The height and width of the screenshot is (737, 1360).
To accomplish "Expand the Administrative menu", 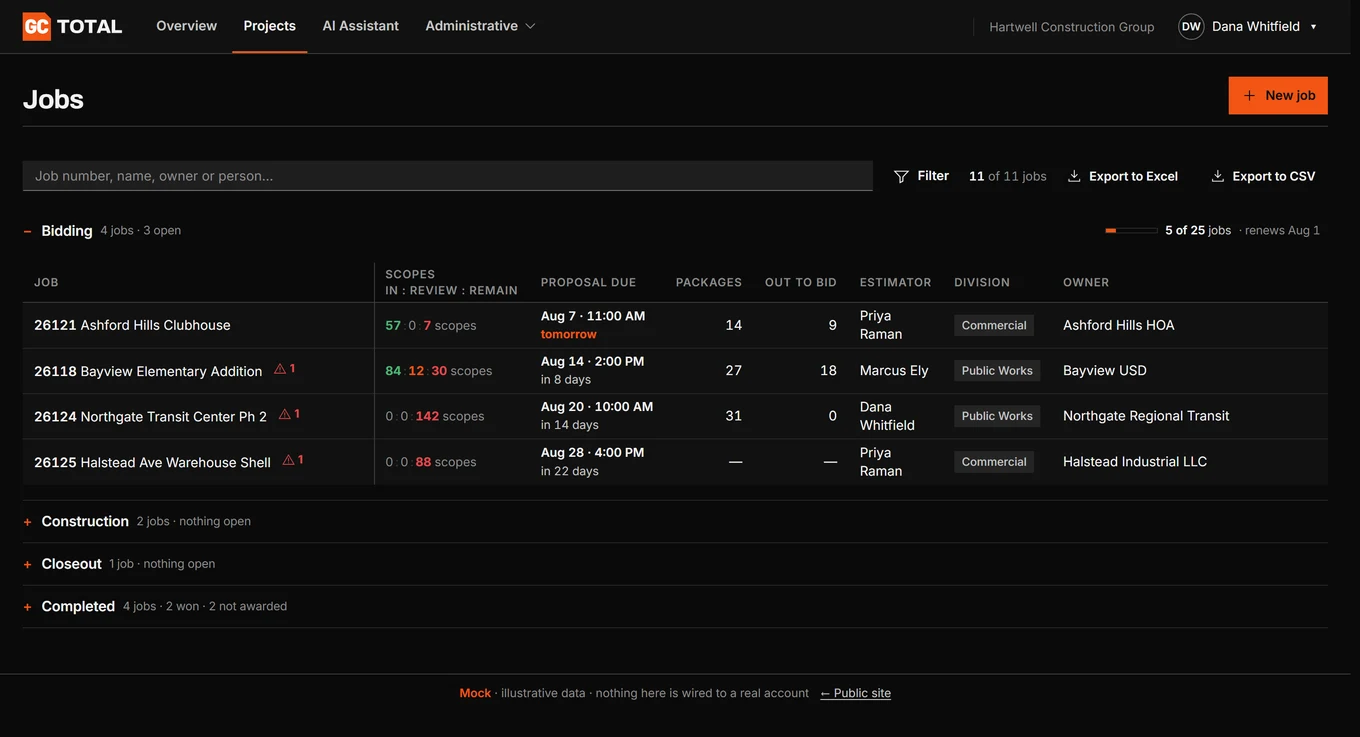I will coord(480,26).
